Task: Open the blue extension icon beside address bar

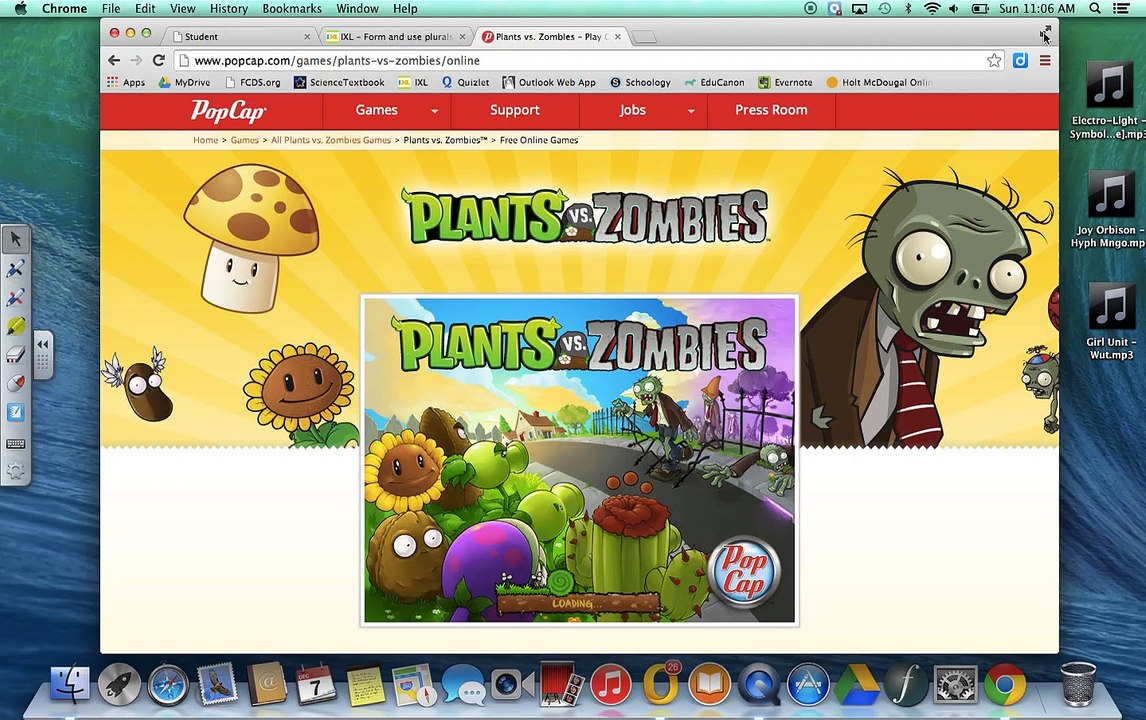Action: tap(1020, 61)
